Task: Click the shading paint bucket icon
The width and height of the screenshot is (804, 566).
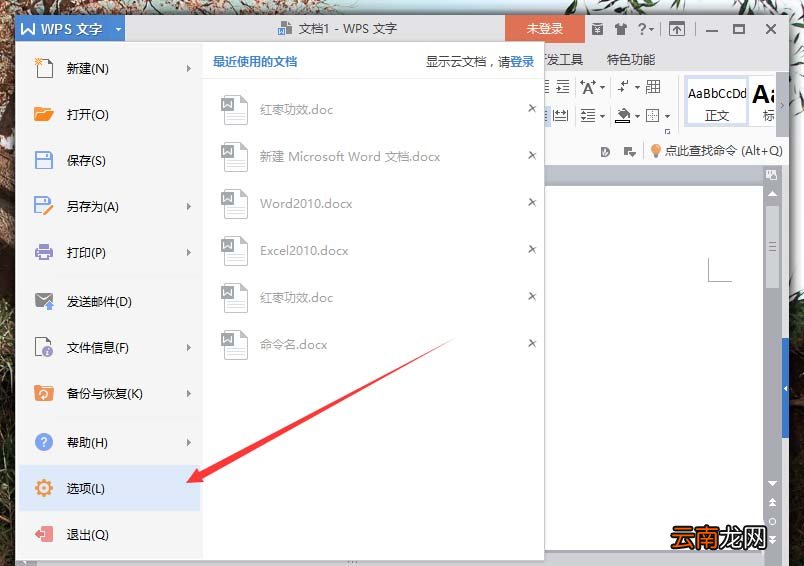Action: (x=622, y=116)
